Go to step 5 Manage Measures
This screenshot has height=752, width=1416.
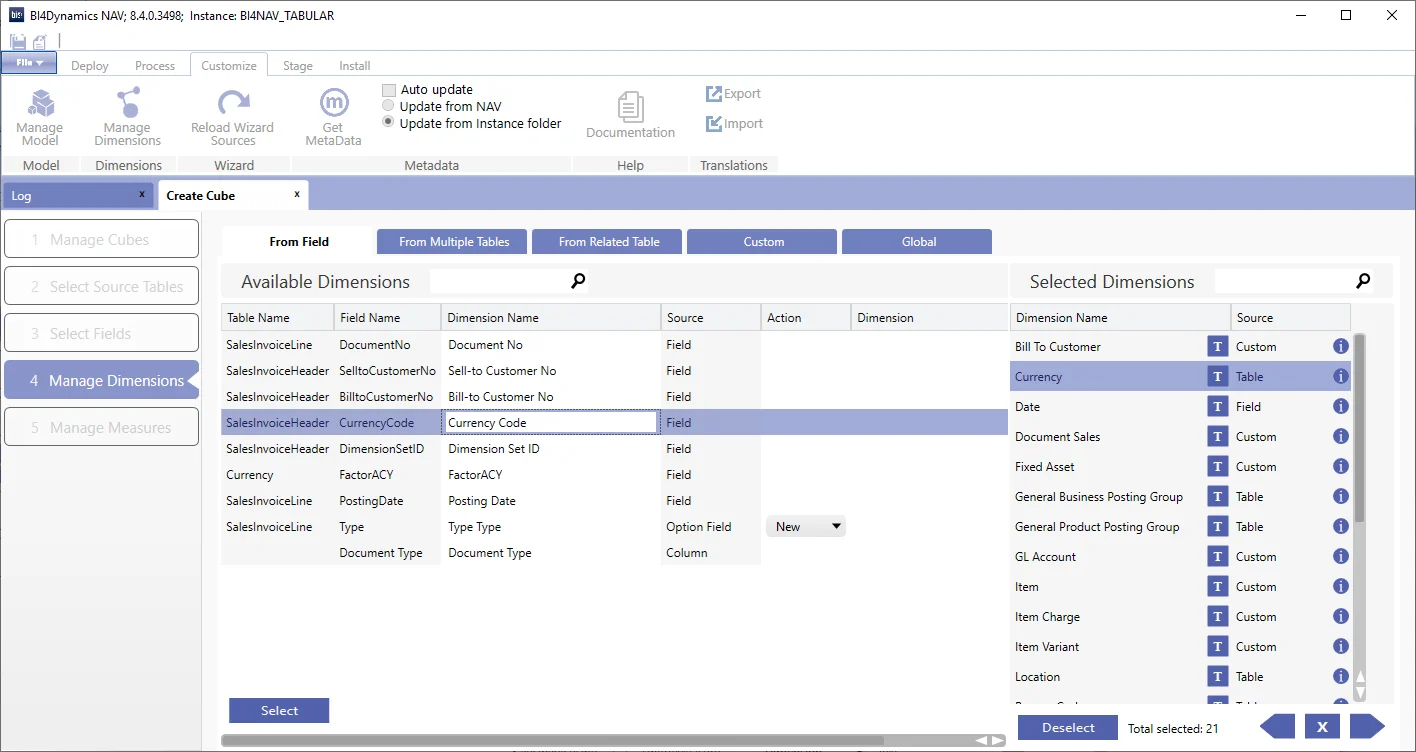[101, 427]
